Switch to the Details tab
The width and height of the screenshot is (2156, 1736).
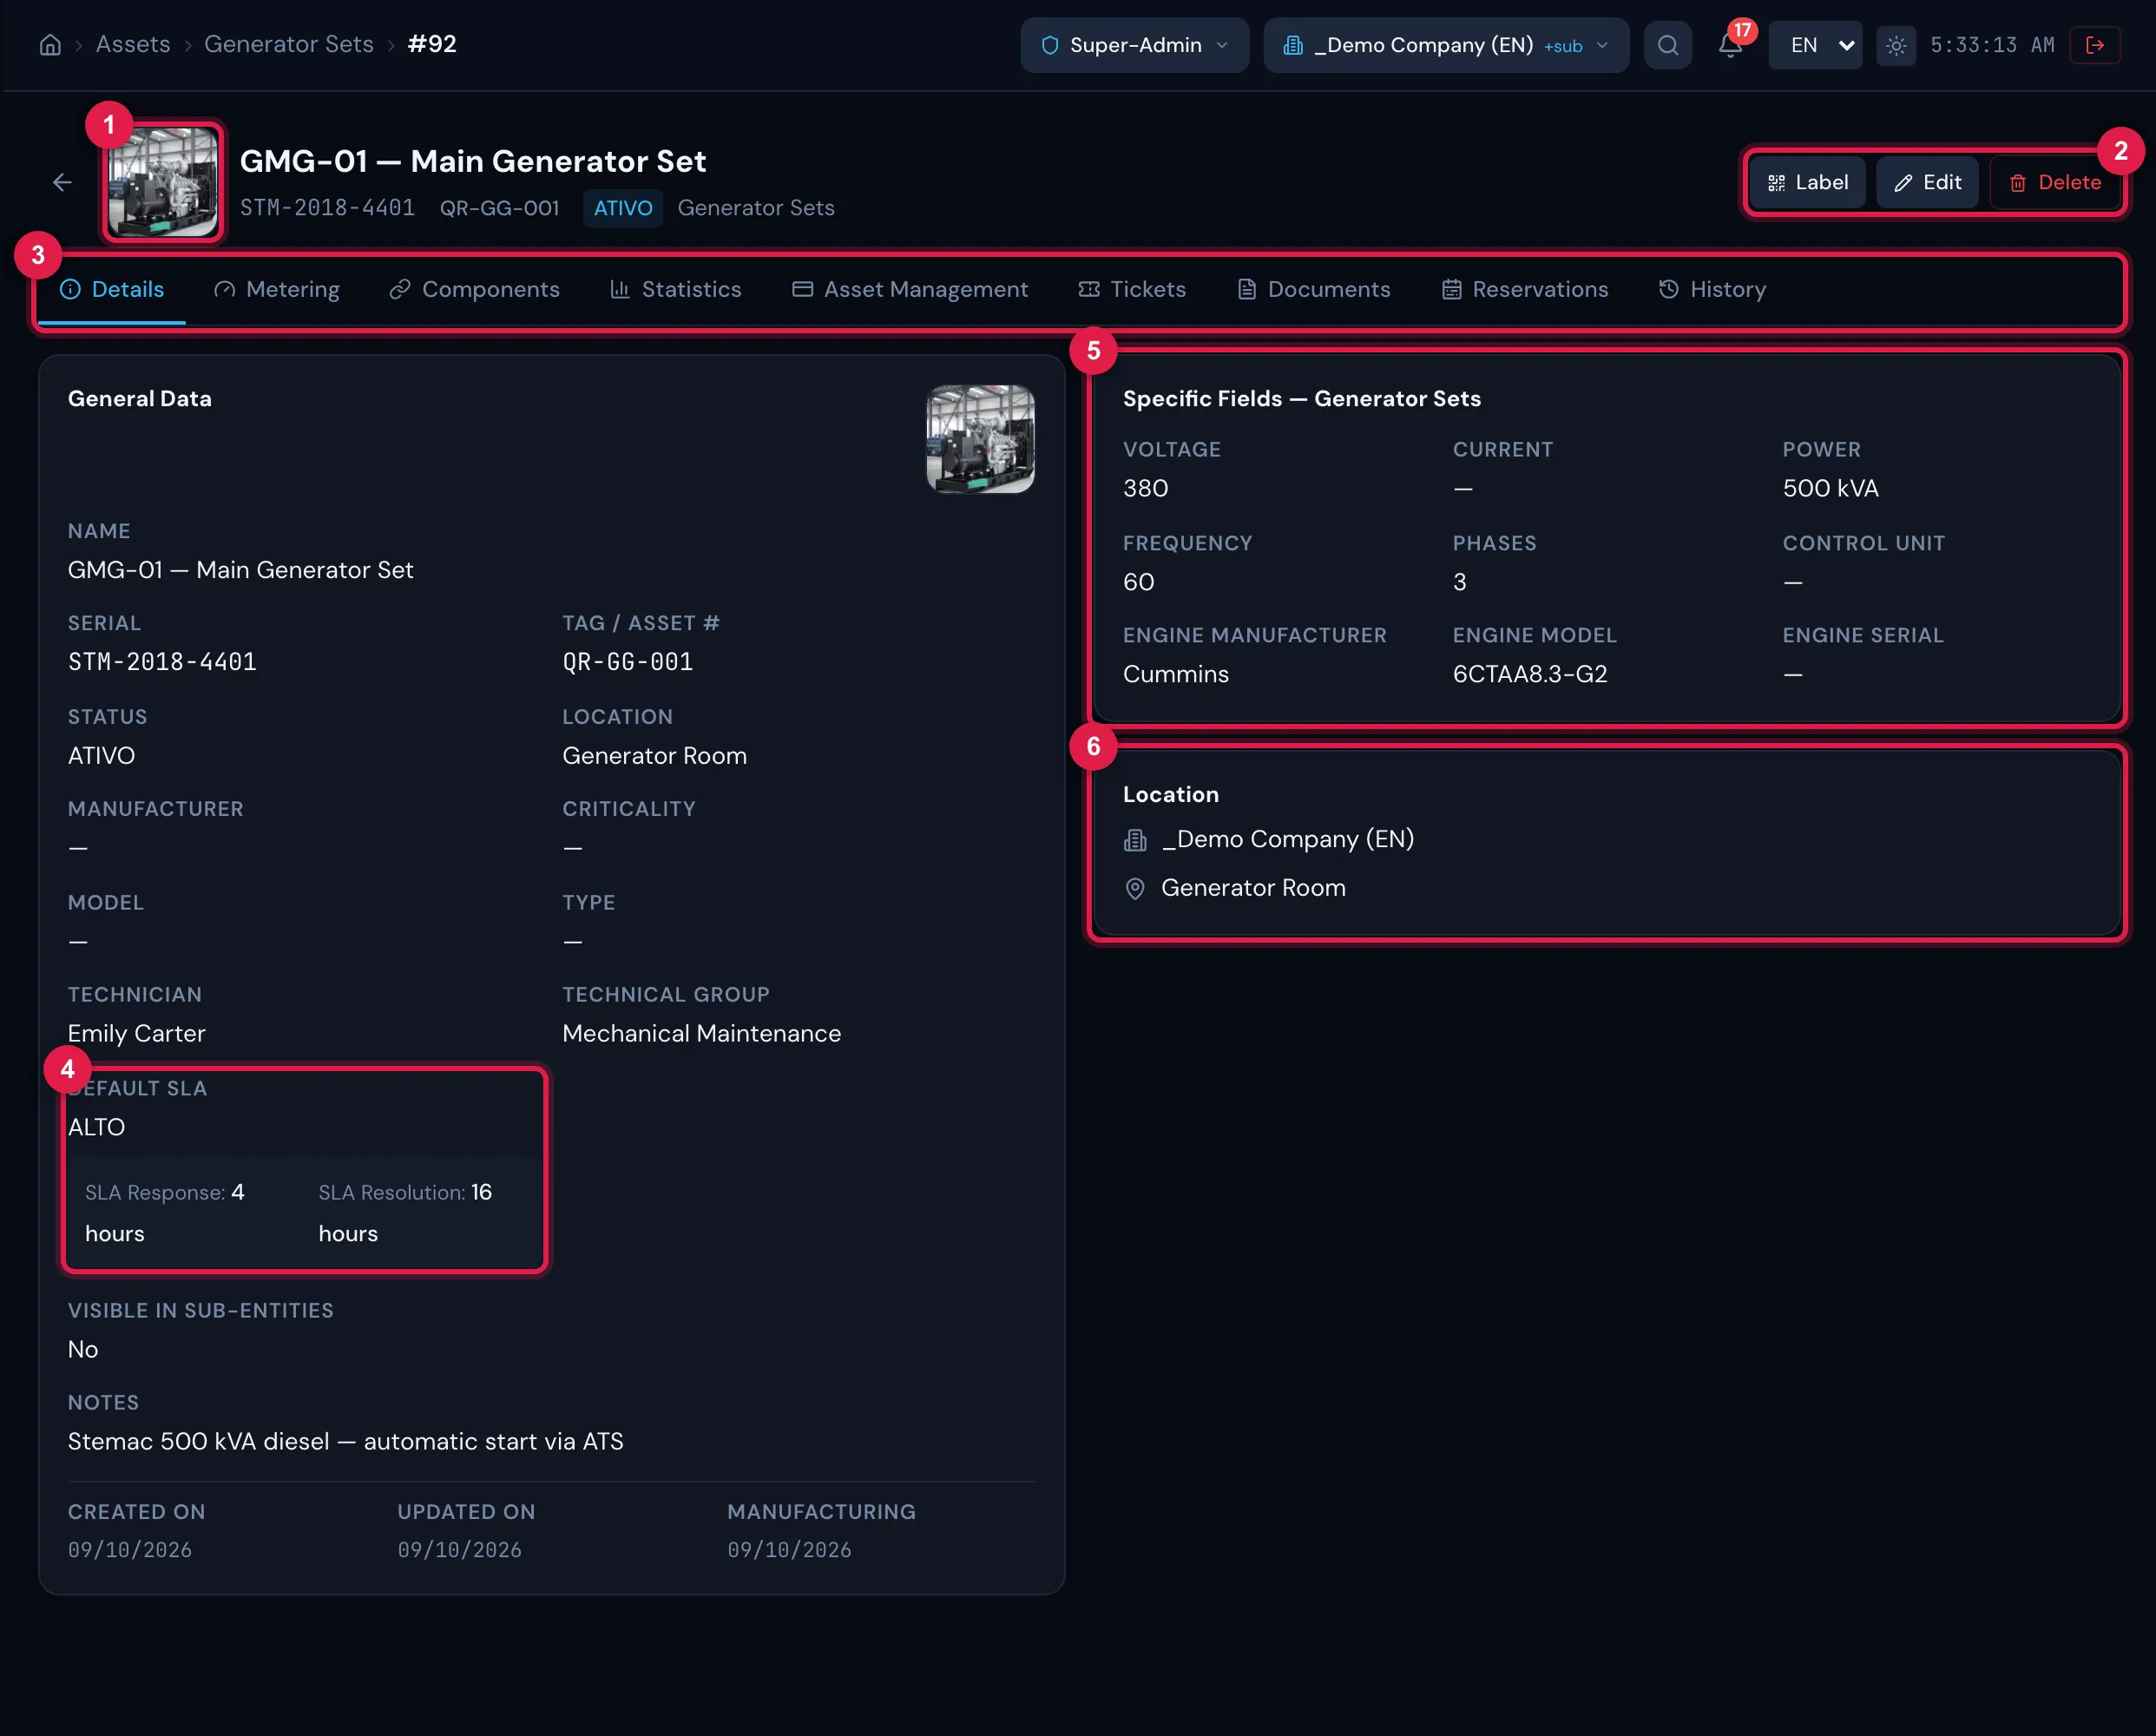[112, 289]
